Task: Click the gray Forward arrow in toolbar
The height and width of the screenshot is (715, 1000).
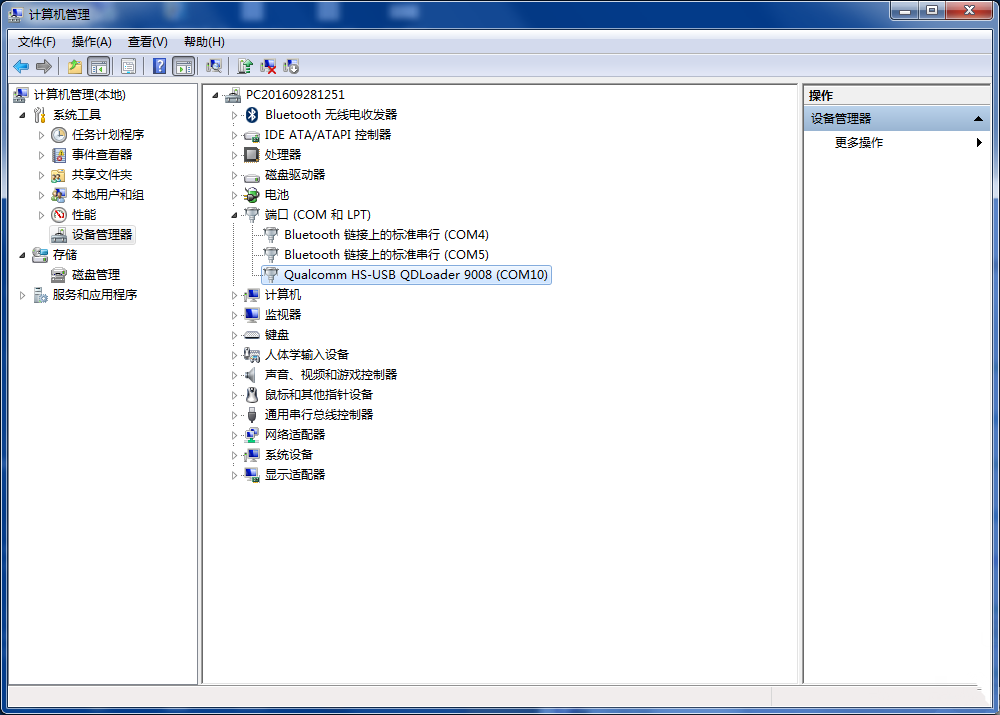Action: pyautogui.click(x=43, y=66)
